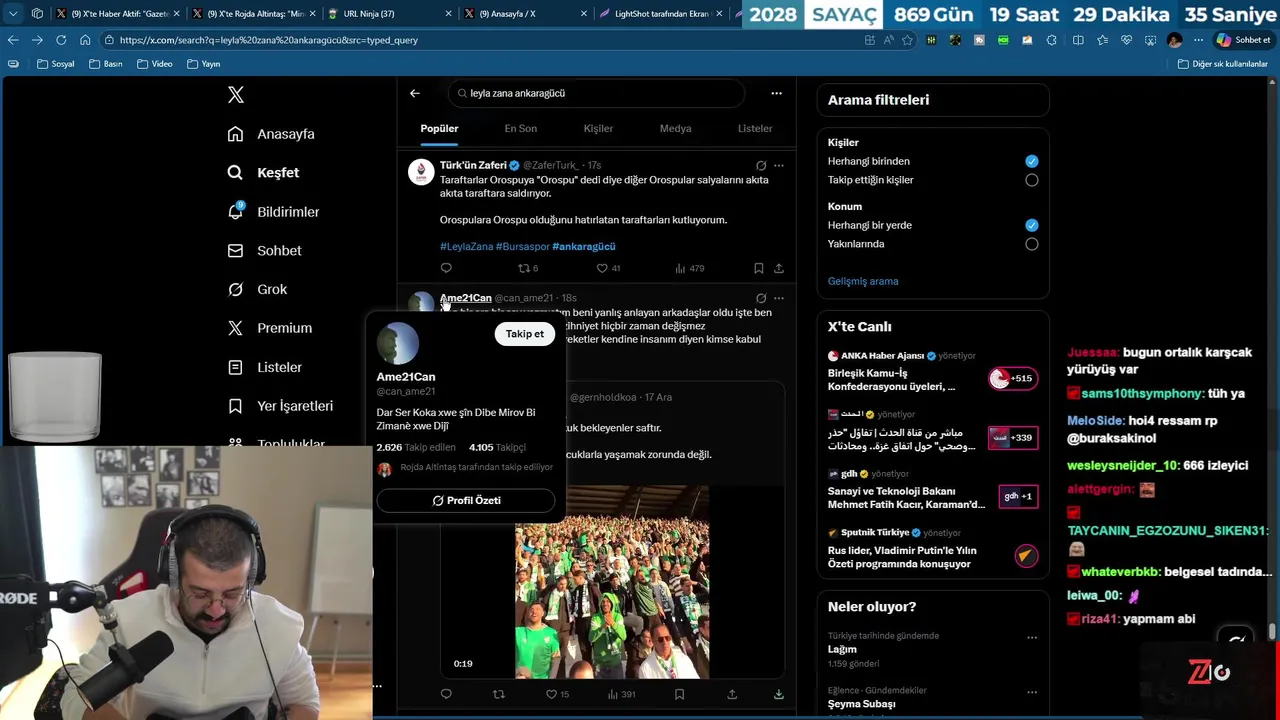Switch to Popüler tab

[x=439, y=128]
